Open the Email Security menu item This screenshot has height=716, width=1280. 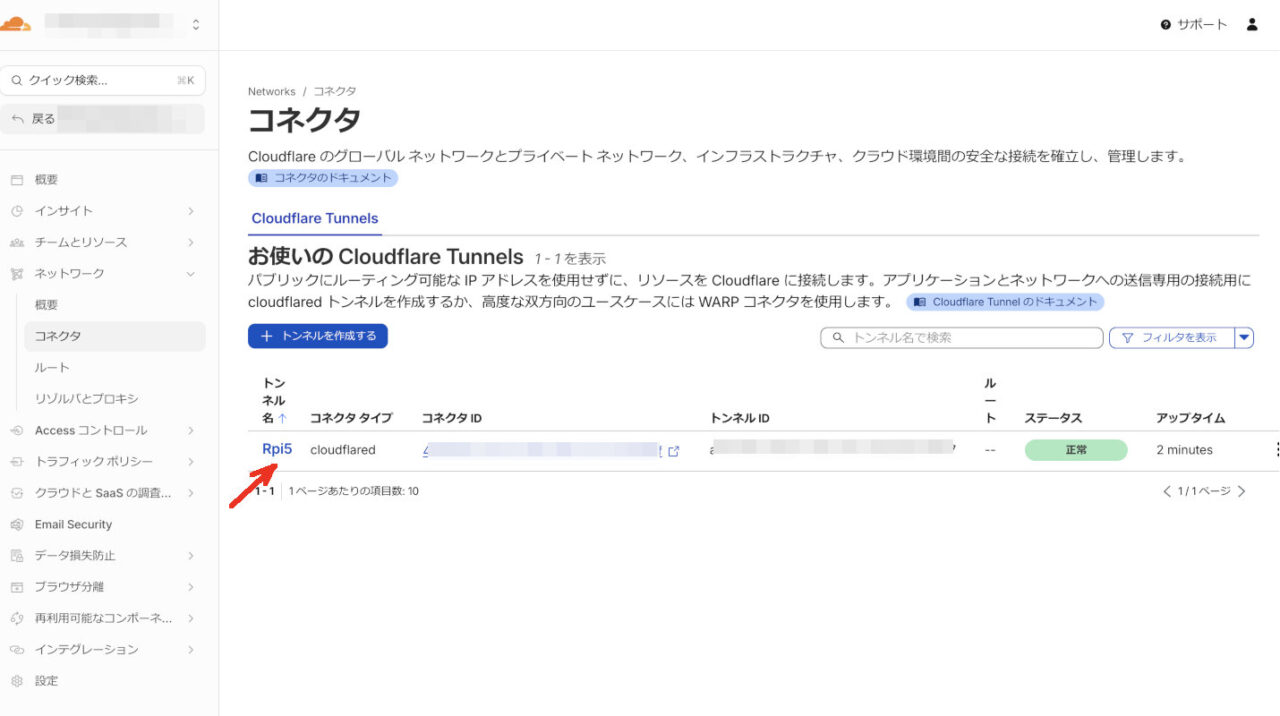[73, 524]
